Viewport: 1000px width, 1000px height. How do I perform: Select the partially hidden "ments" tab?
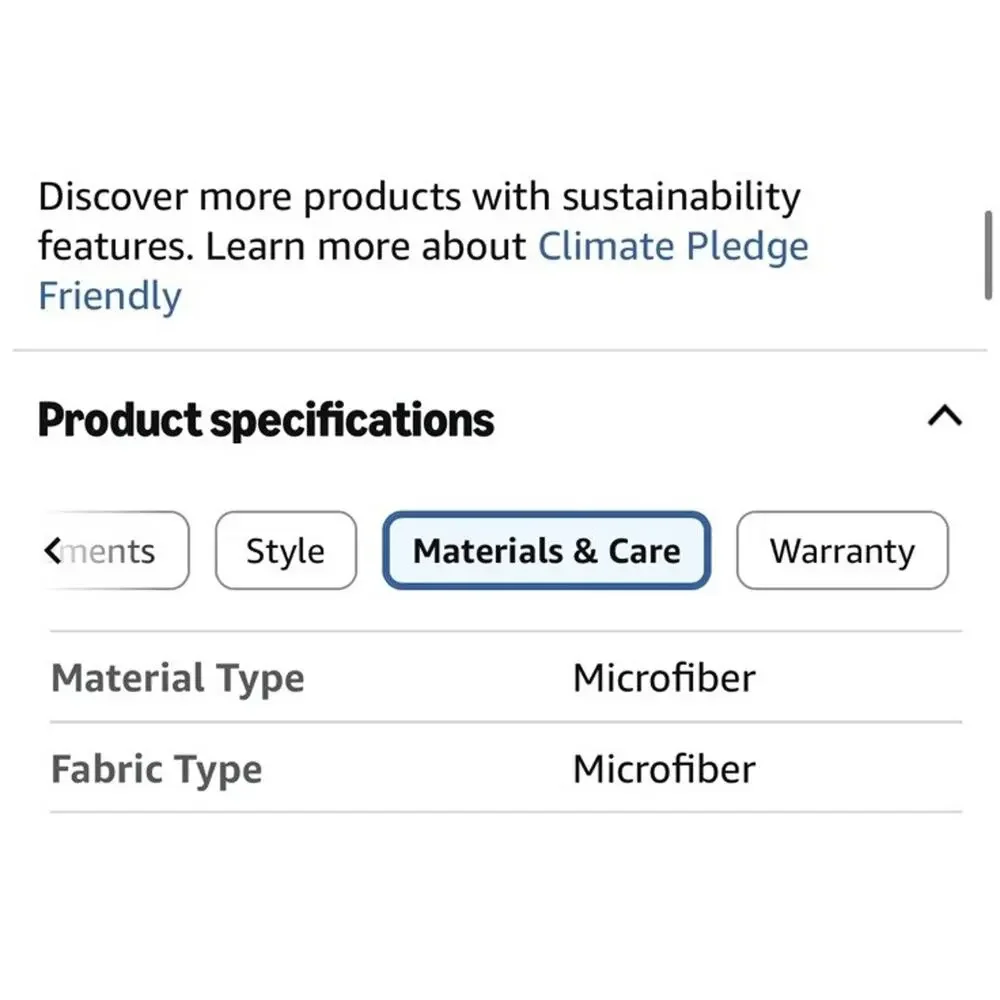tap(117, 550)
